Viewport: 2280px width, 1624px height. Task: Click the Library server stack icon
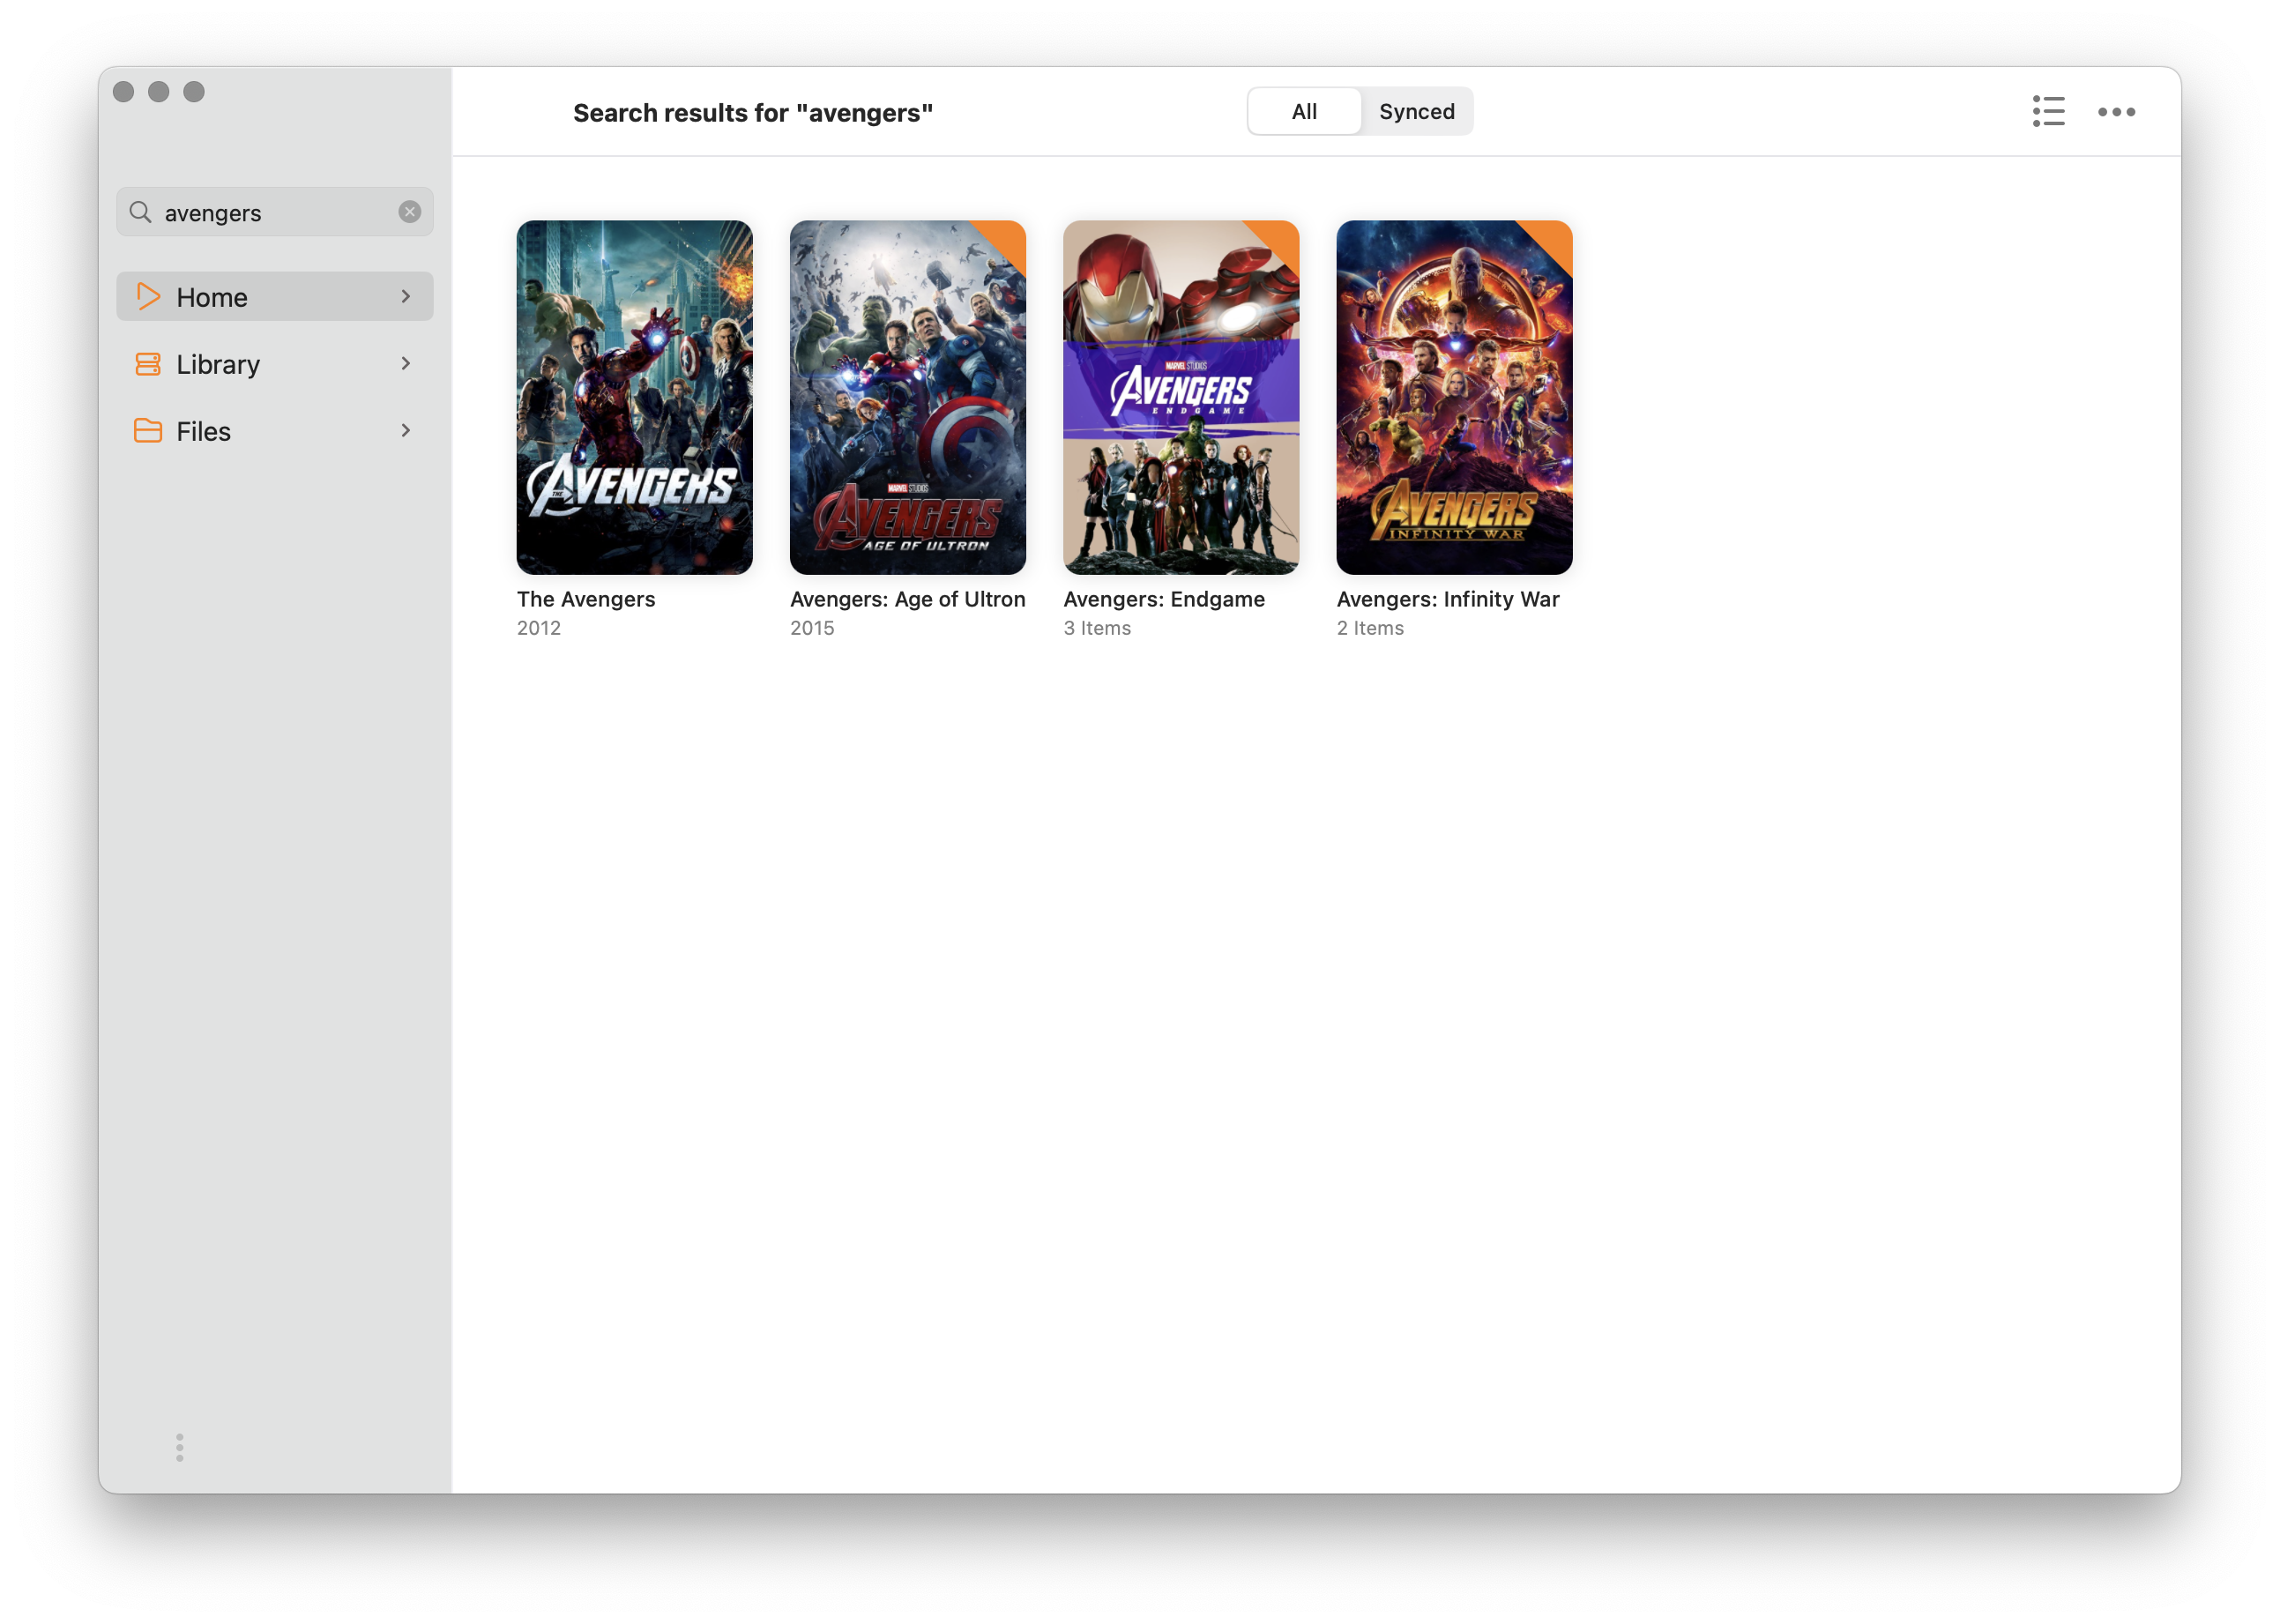[x=148, y=364]
